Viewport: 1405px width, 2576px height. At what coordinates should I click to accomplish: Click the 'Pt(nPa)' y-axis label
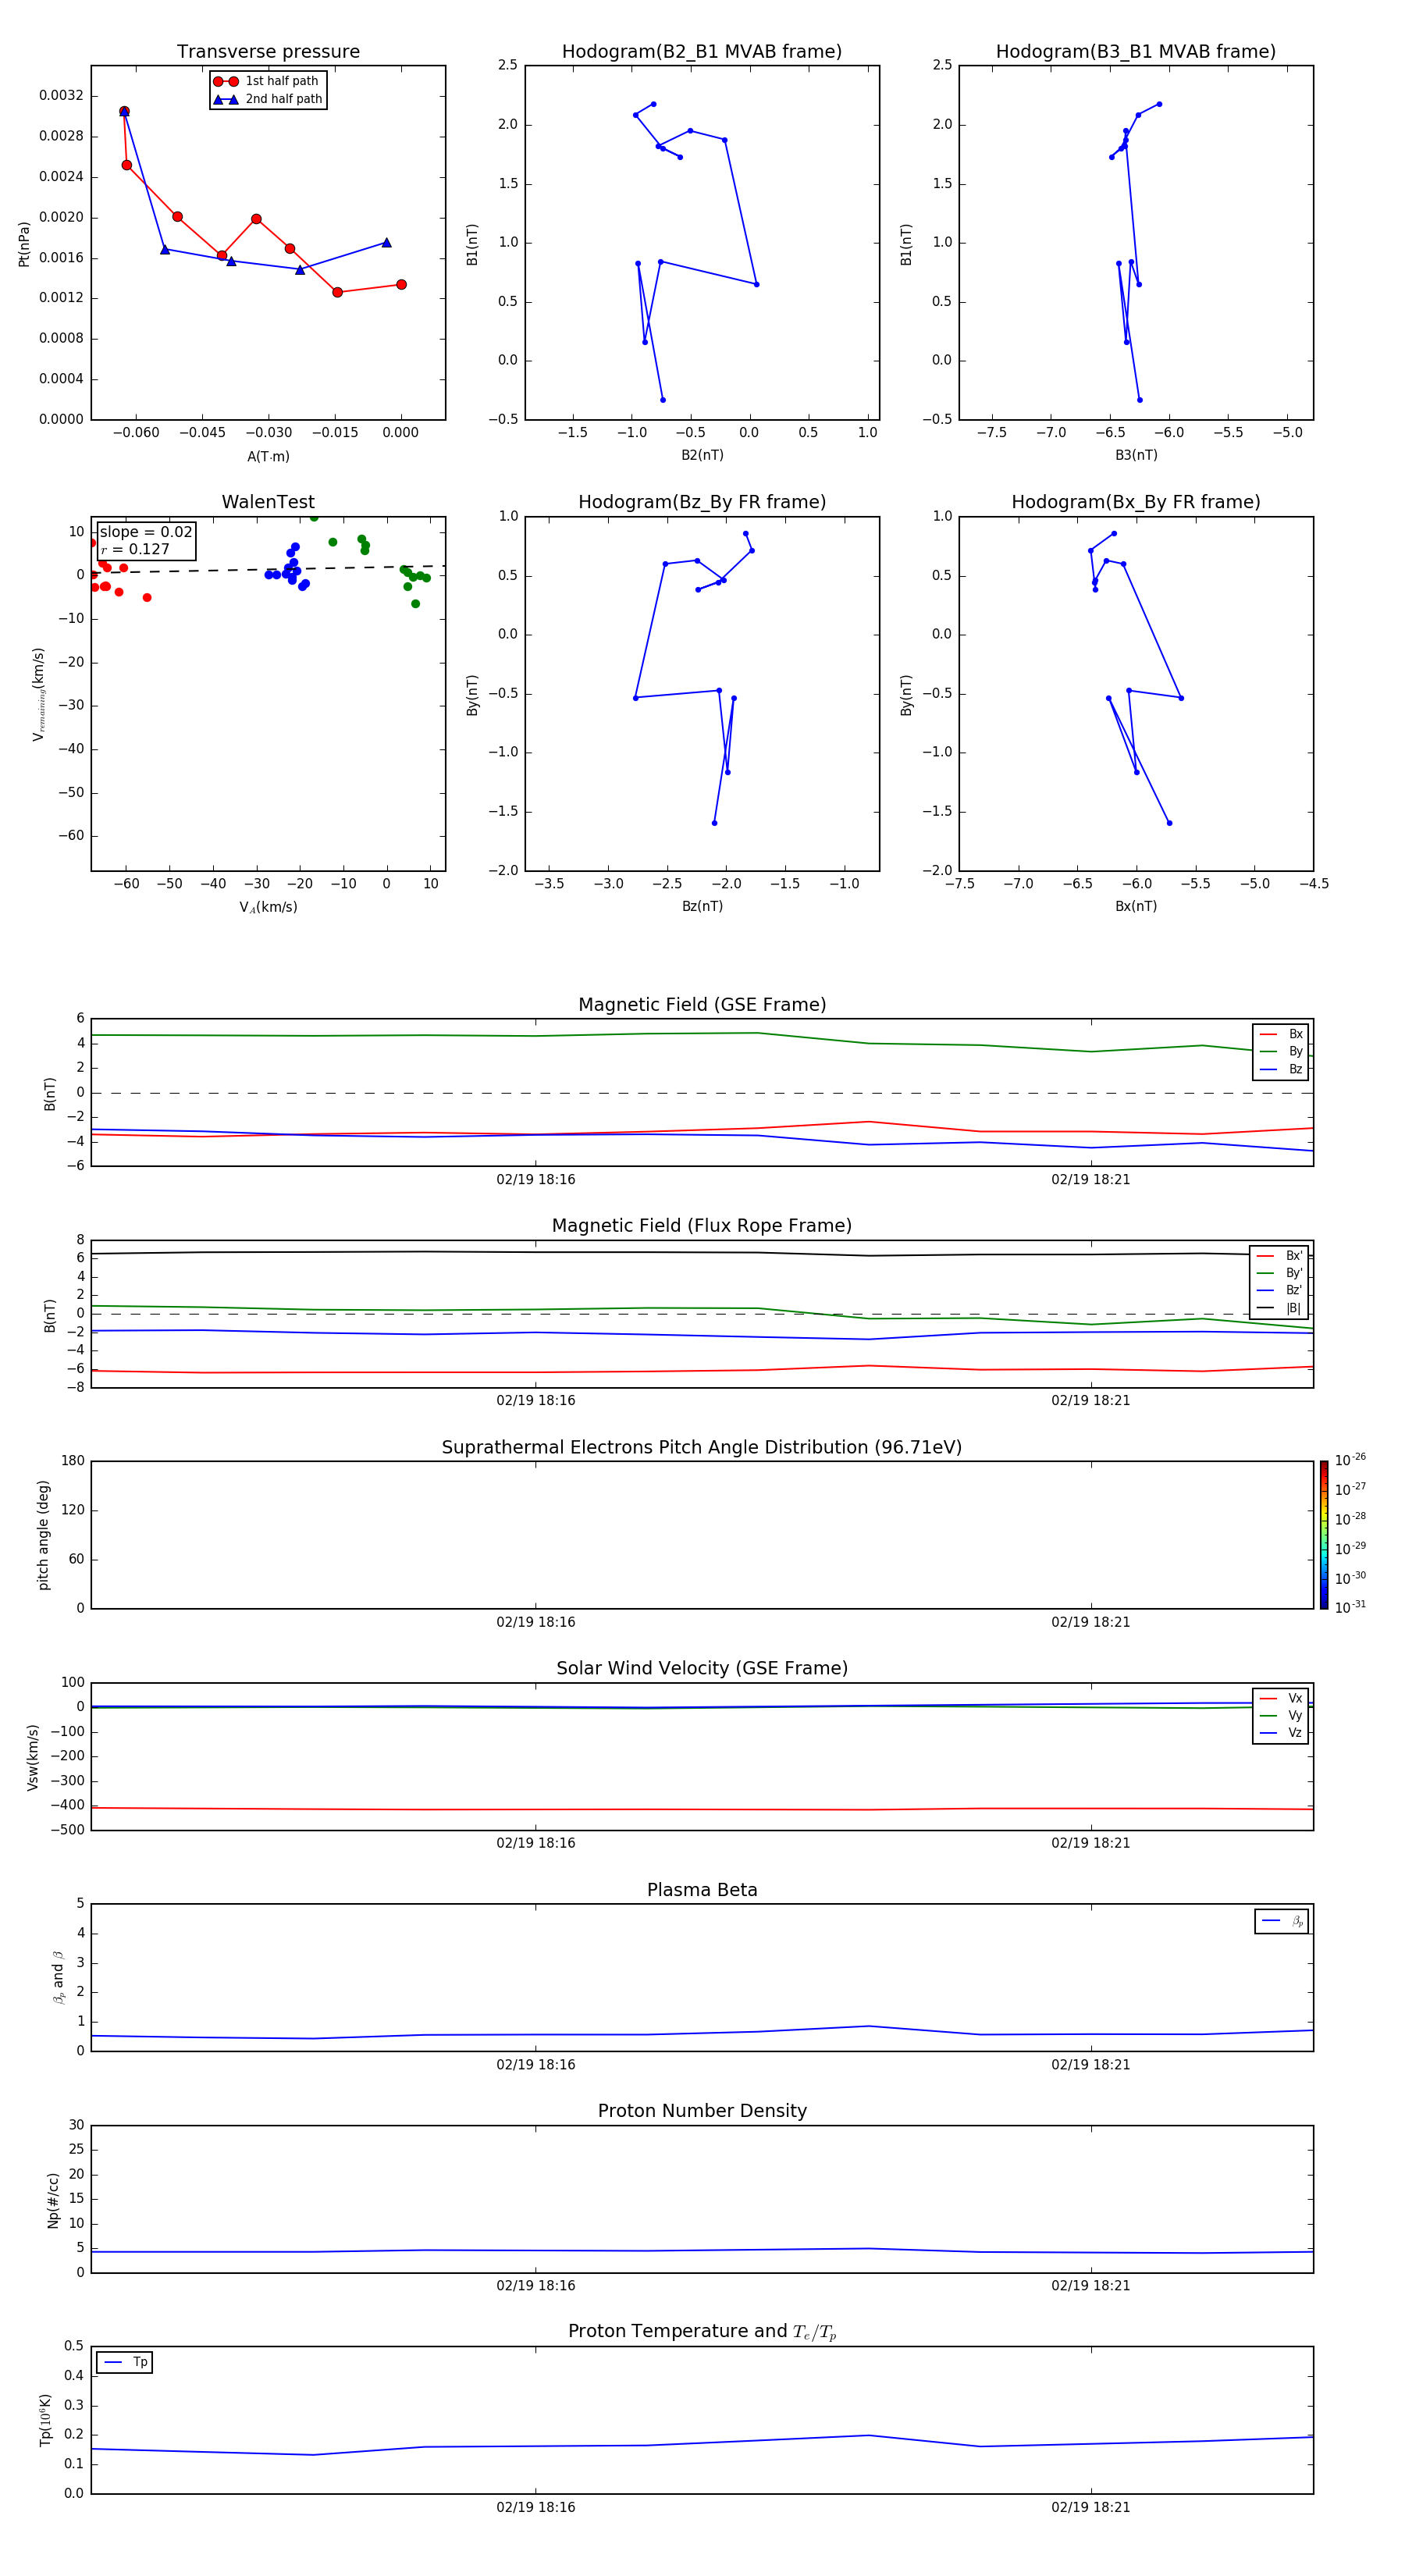tap(24, 244)
